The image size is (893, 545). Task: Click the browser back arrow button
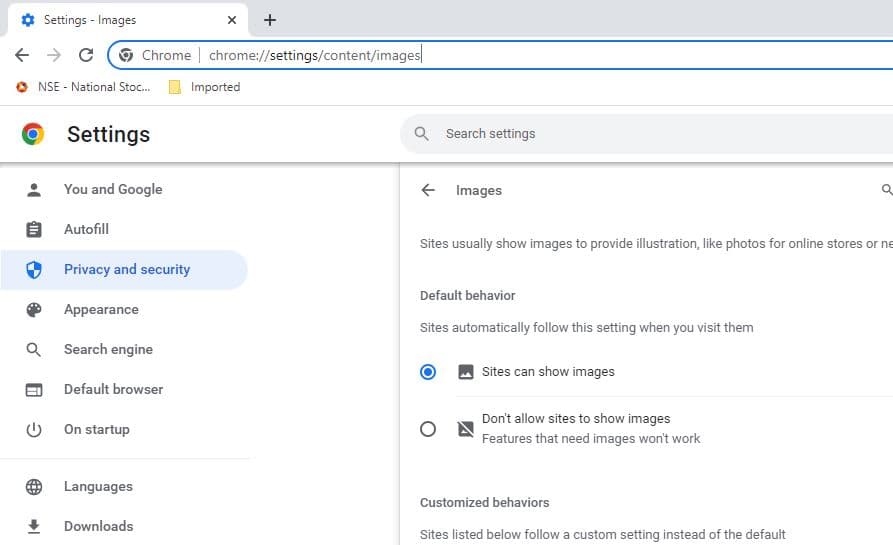click(22, 55)
